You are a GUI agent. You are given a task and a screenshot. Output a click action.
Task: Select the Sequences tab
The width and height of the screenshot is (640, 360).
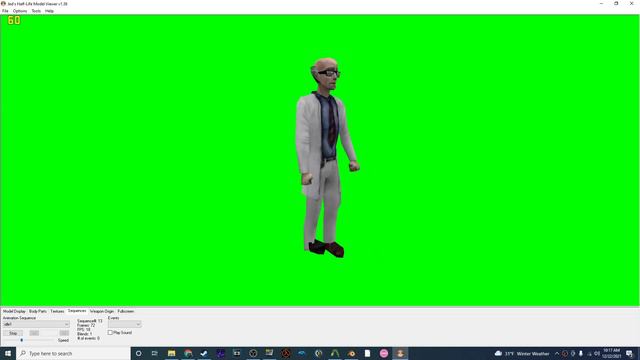(x=77, y=311)
